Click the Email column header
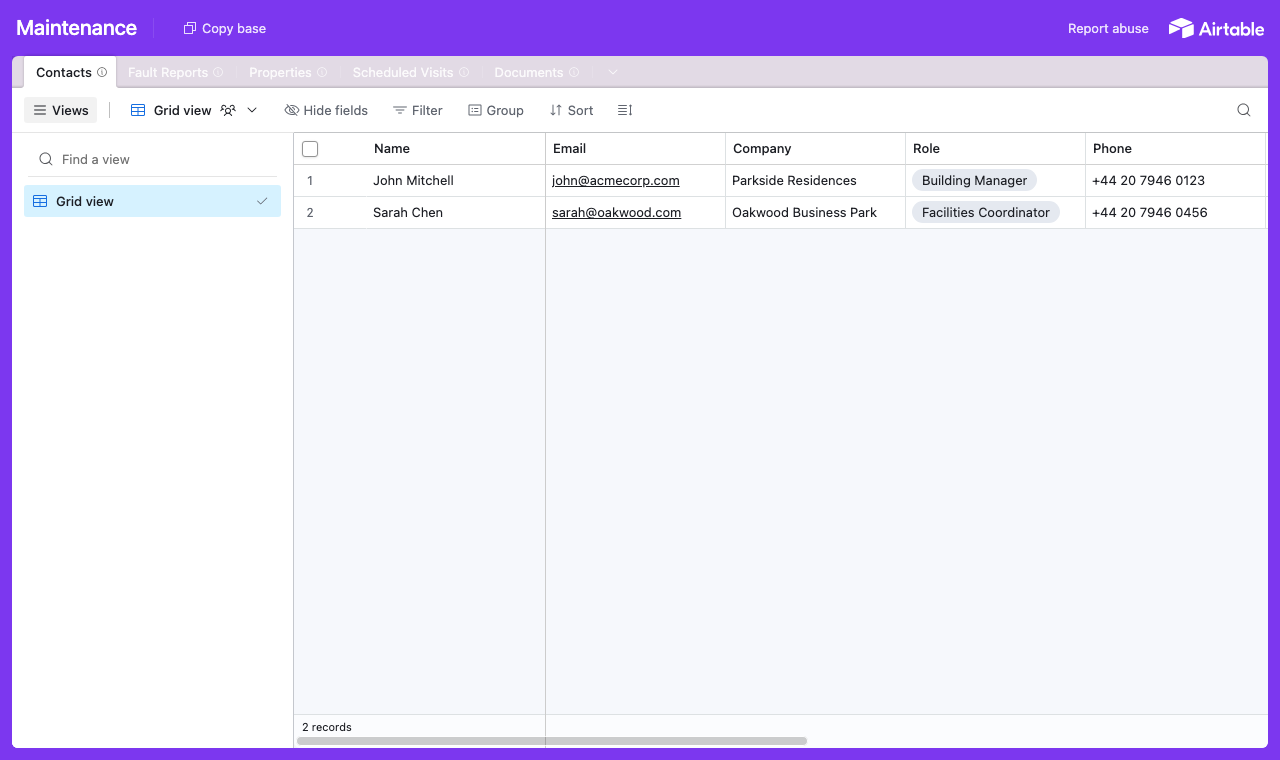This screenshot has height=760, width=1280. point(636,149)
